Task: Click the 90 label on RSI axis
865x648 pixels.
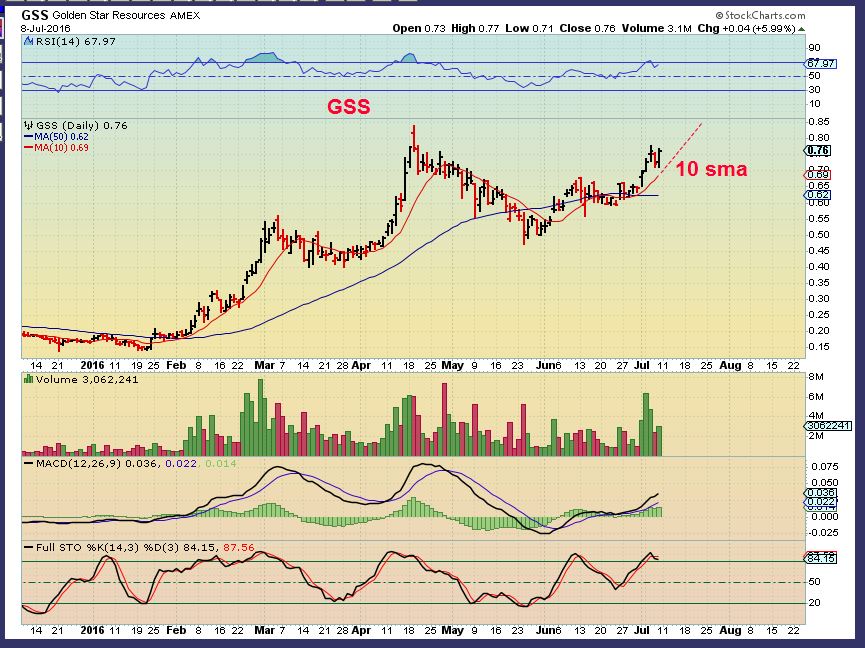Action: point(814,48)
